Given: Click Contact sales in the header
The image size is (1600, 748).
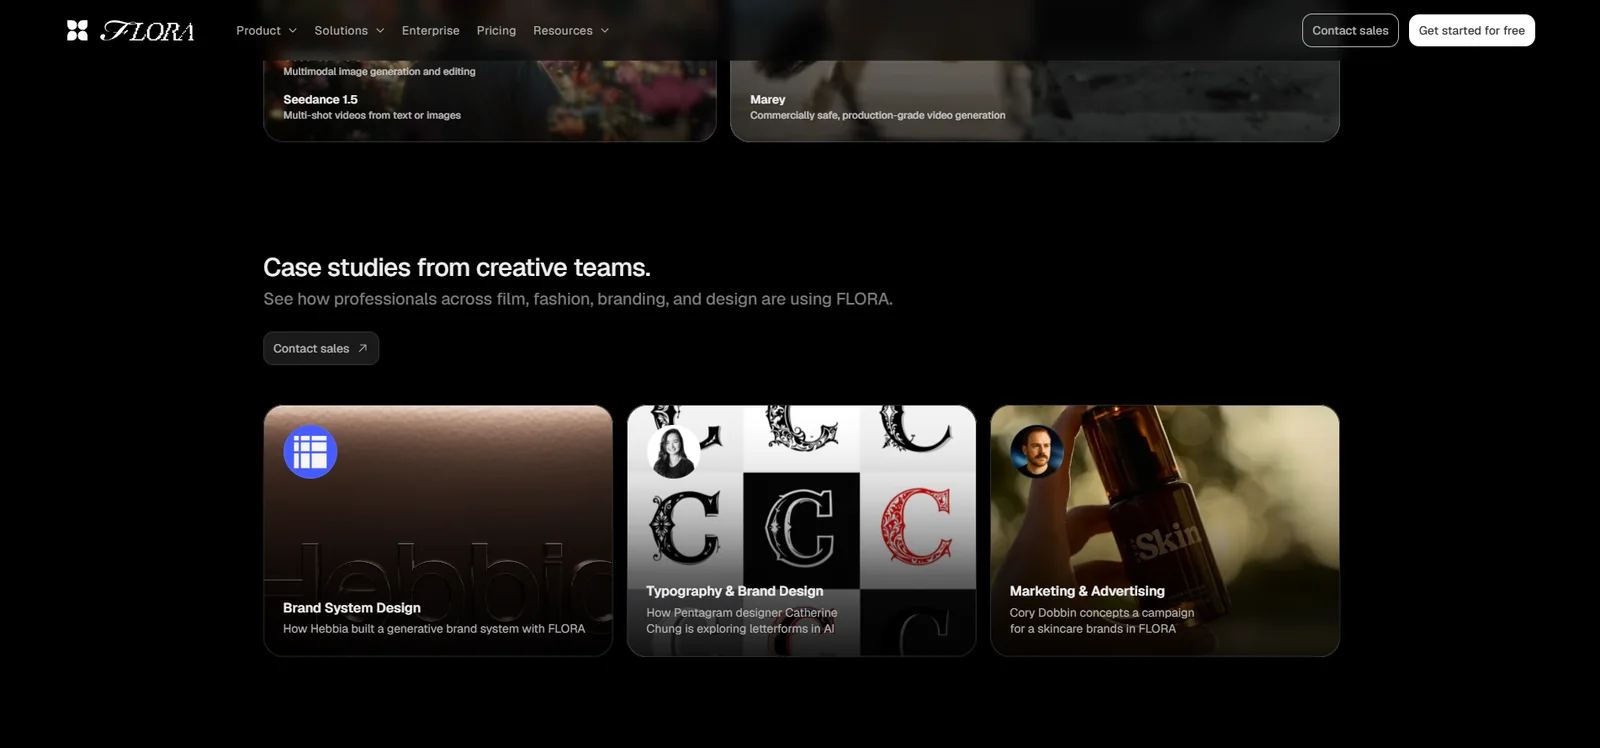Looking at the screenshot, I should 1350,30.
